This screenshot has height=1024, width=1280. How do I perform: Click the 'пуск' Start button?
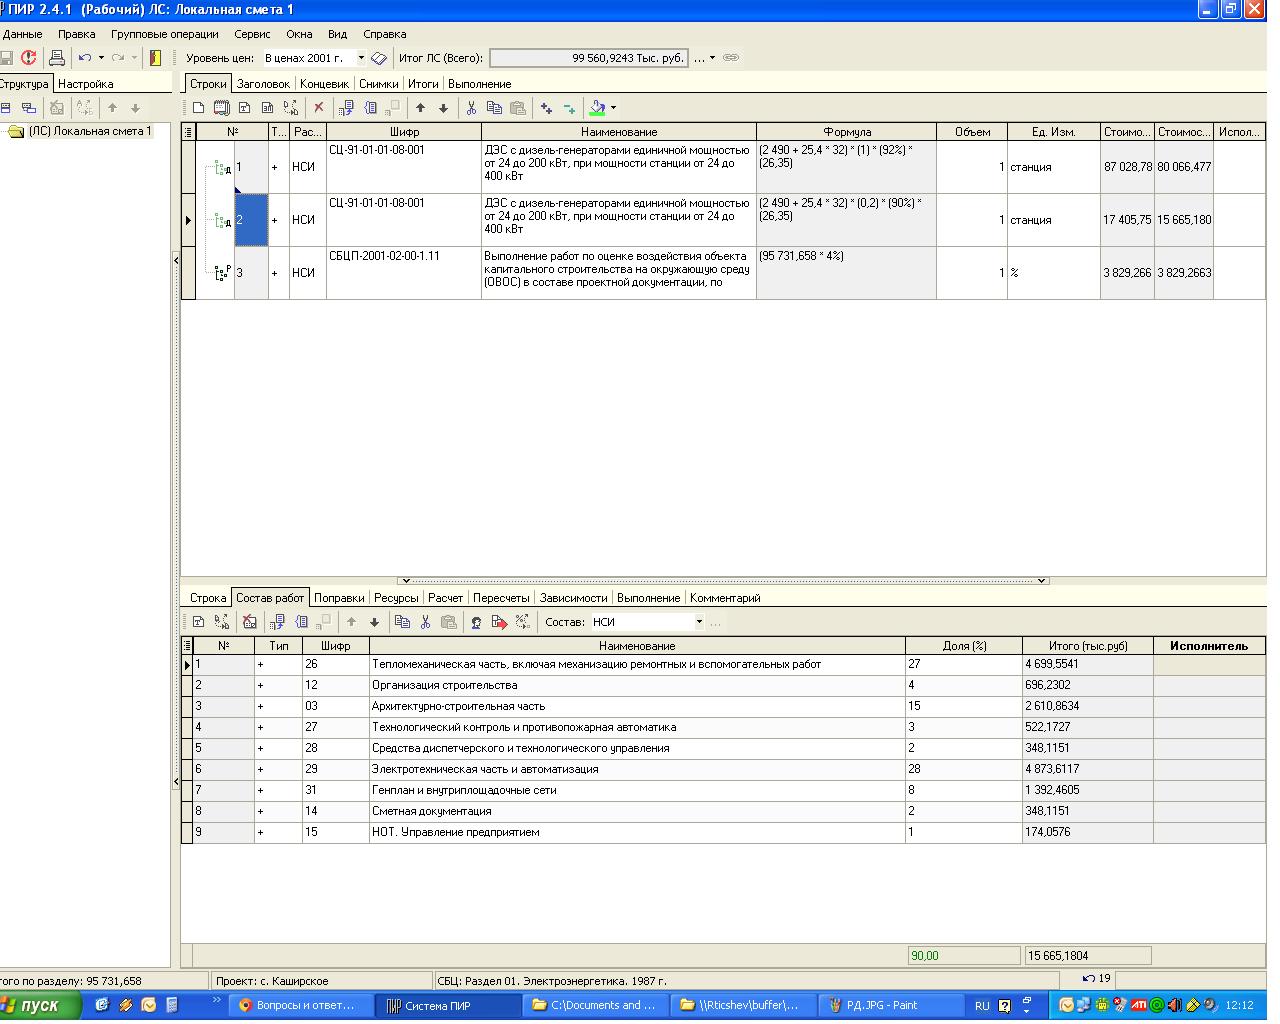pos(38,1005)
